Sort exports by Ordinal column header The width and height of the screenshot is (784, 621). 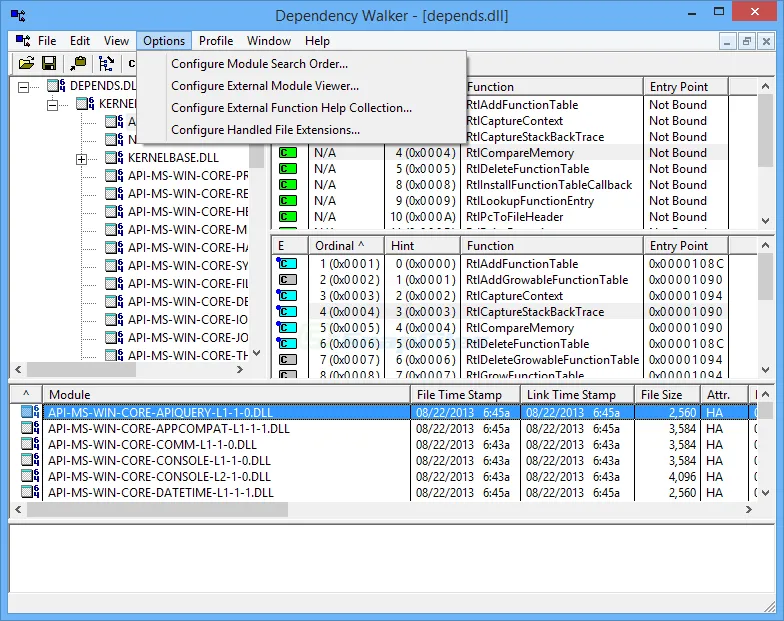[x=340, y=246]
